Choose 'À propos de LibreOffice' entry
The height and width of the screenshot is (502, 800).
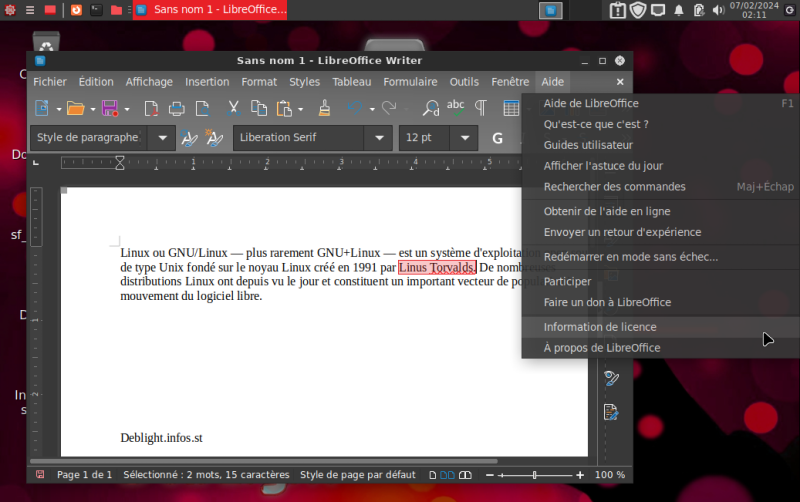click(x=601, y=348)
